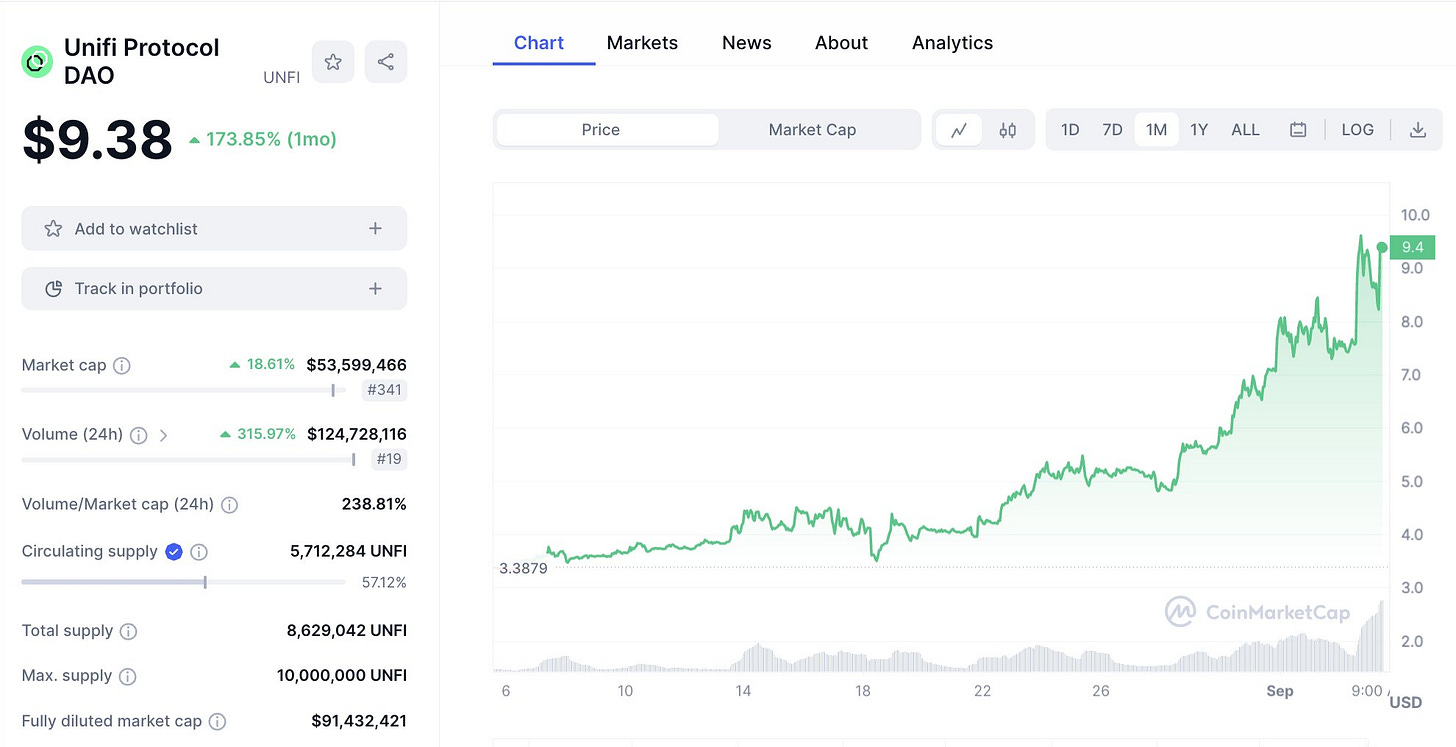Click the #19 volume rank badge

pos(390,460)
